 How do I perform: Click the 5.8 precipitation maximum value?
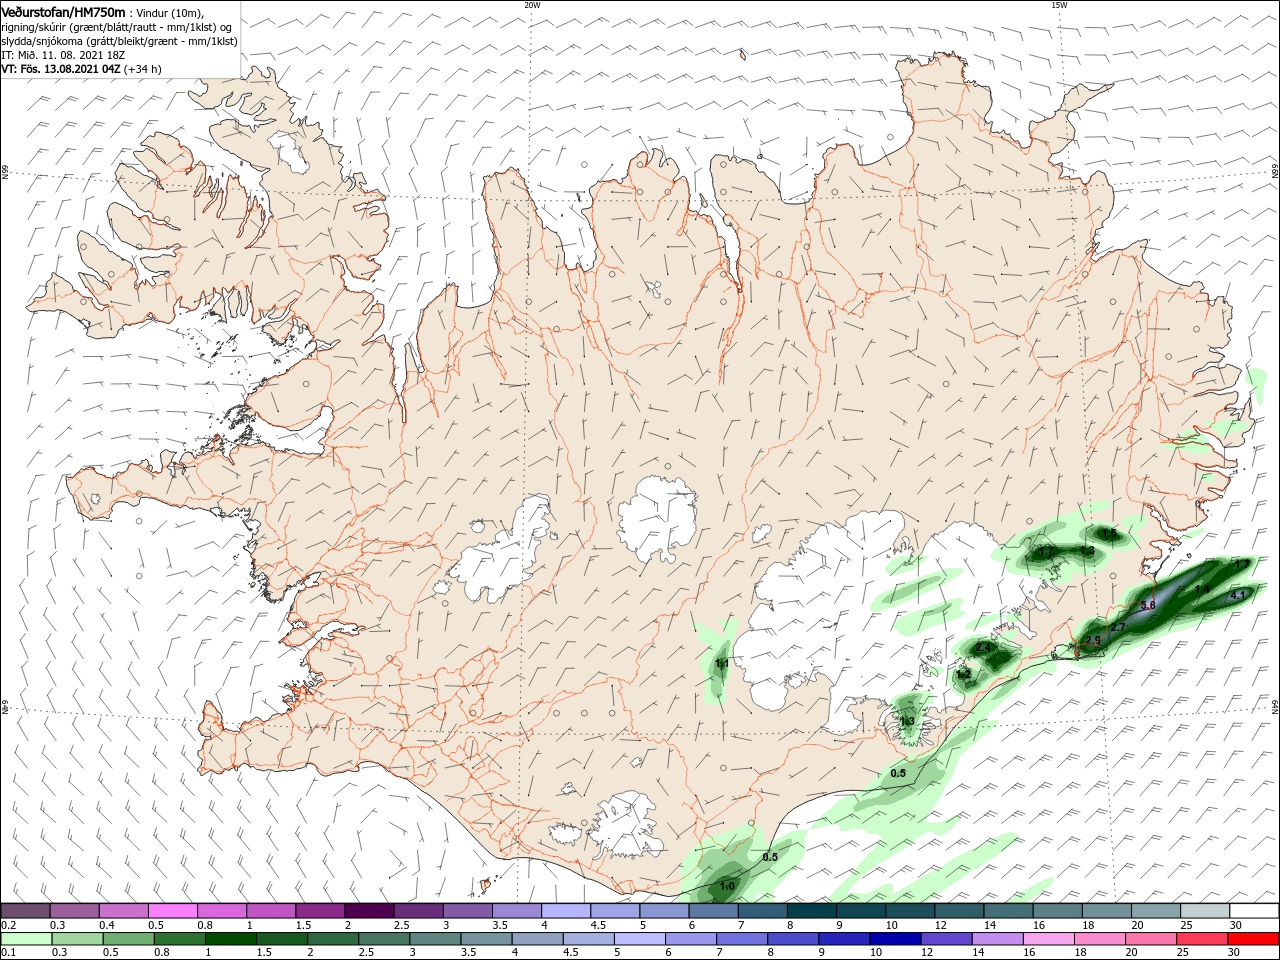(x=1148, y=605)
